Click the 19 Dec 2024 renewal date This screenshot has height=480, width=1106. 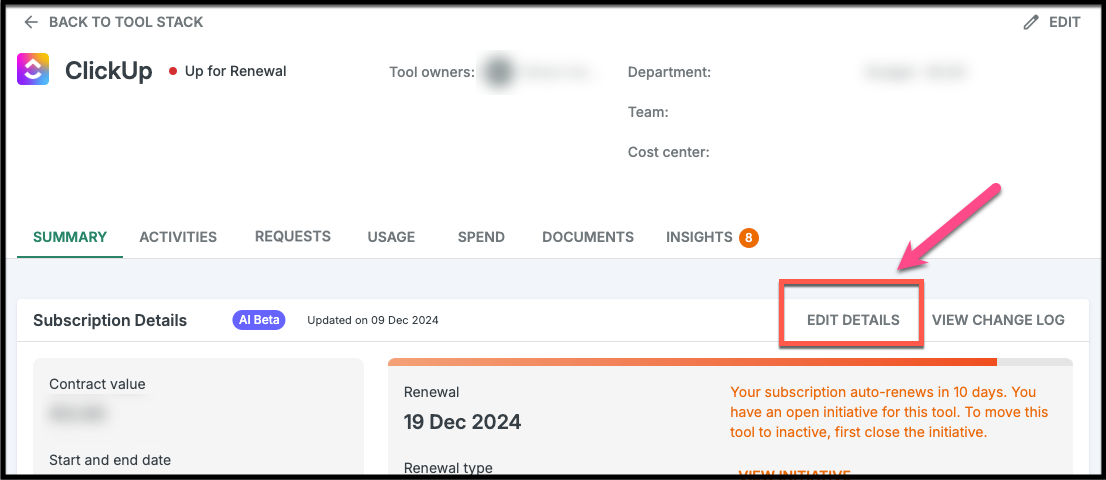(x=462, y=421)
